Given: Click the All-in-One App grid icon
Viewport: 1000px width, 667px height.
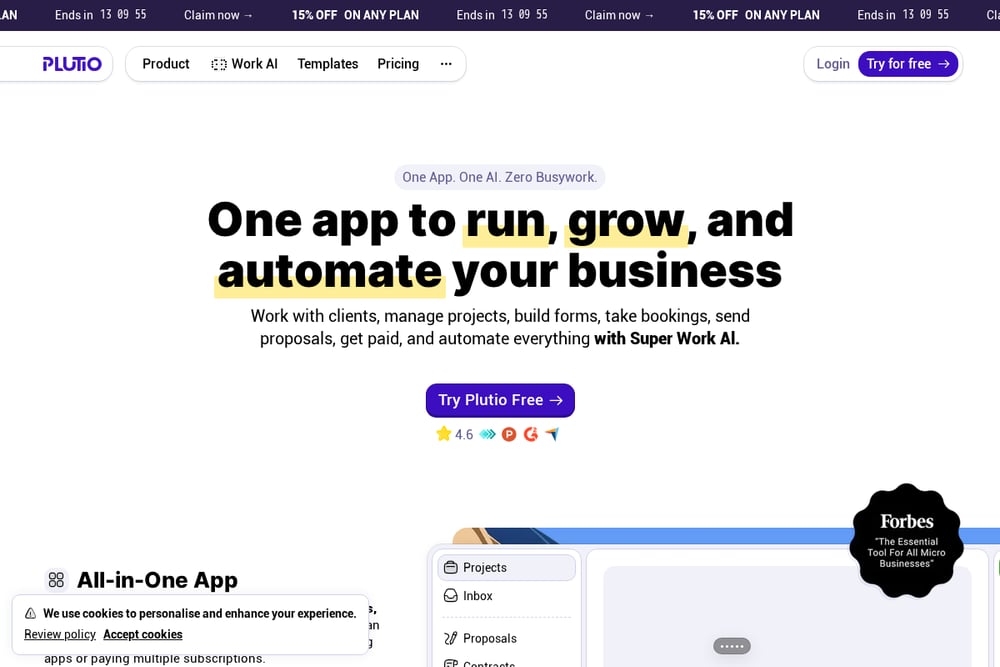Looking at the screenshot, I should click(56, 580).
